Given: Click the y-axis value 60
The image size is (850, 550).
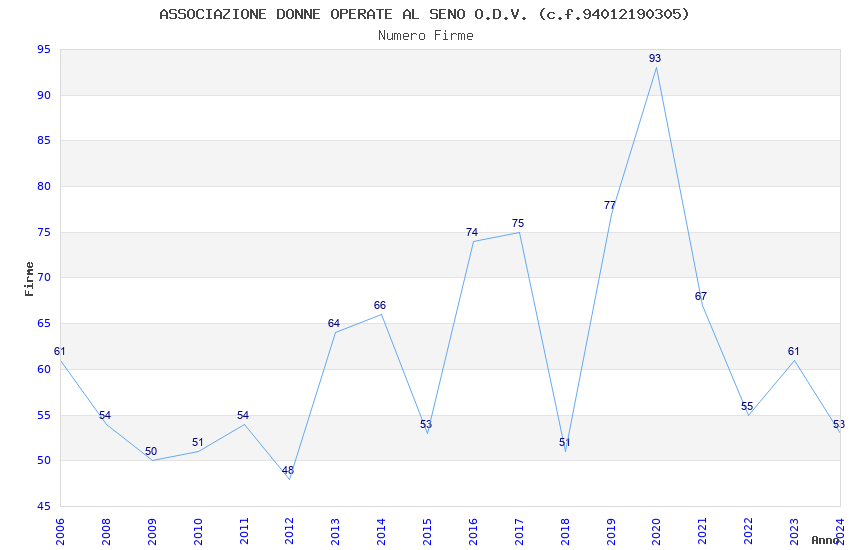Looking at the screenshot, I should (x=44, y=370).
